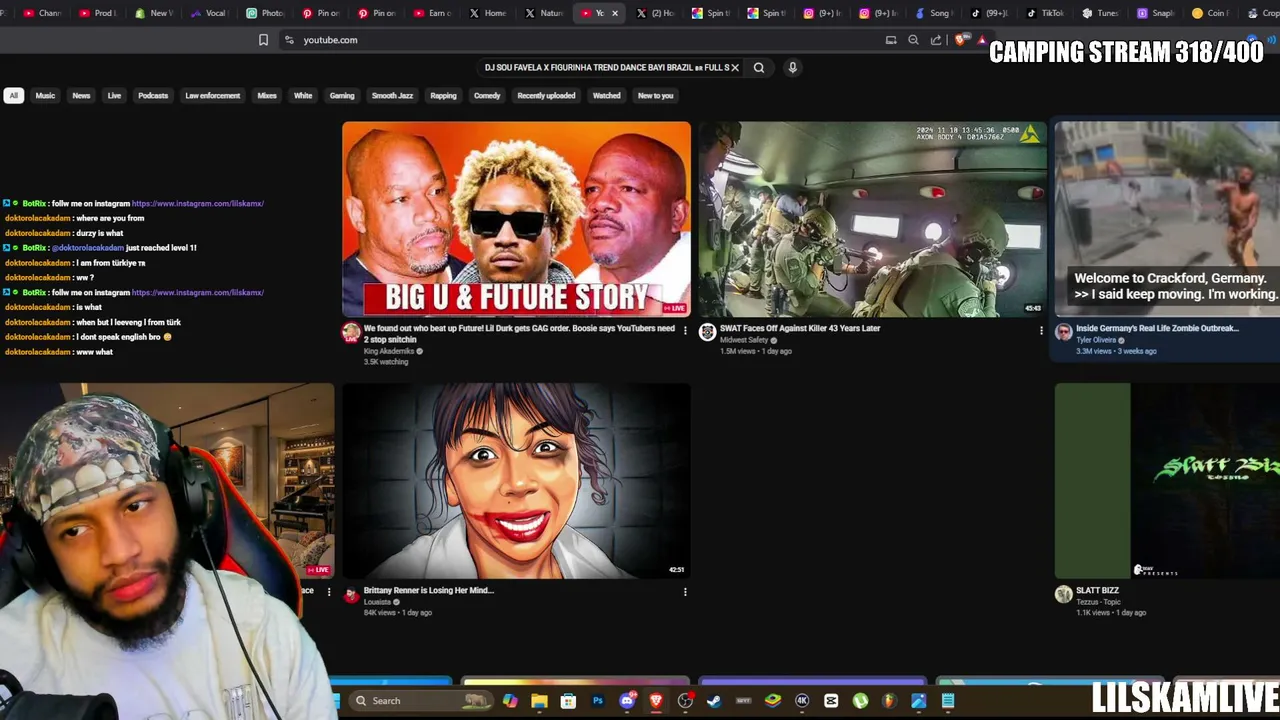Select the Comedy filter chip
Screen dimensions: 1280x720
(x=487, y=96)
